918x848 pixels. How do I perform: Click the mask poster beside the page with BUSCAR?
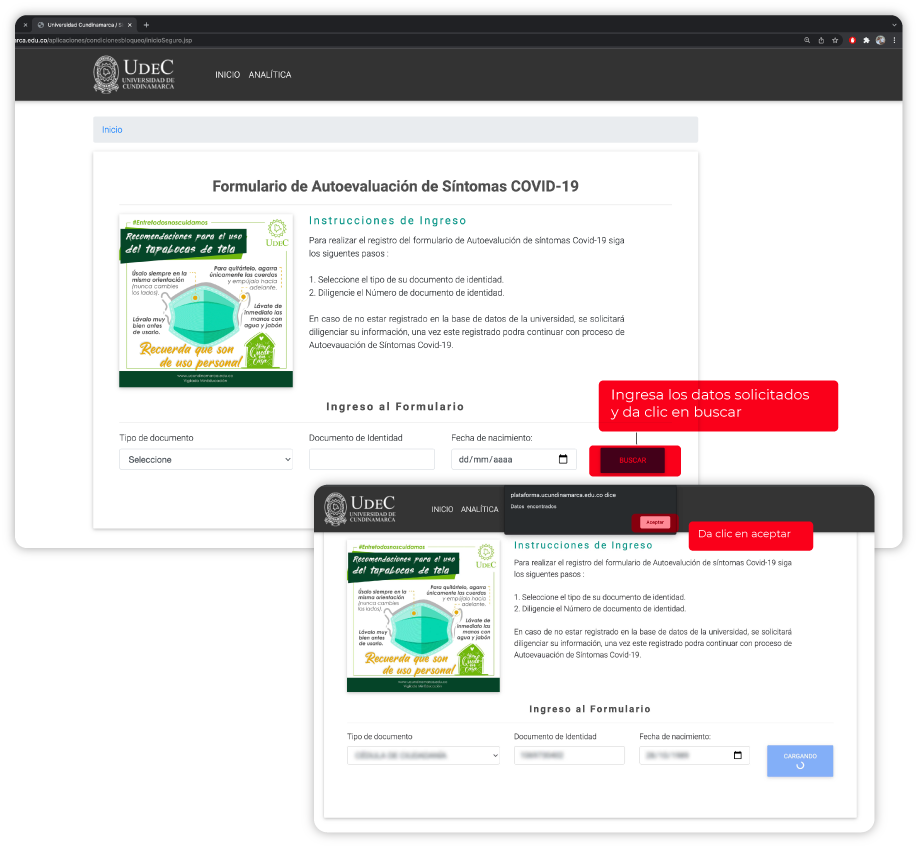point(206,300)
